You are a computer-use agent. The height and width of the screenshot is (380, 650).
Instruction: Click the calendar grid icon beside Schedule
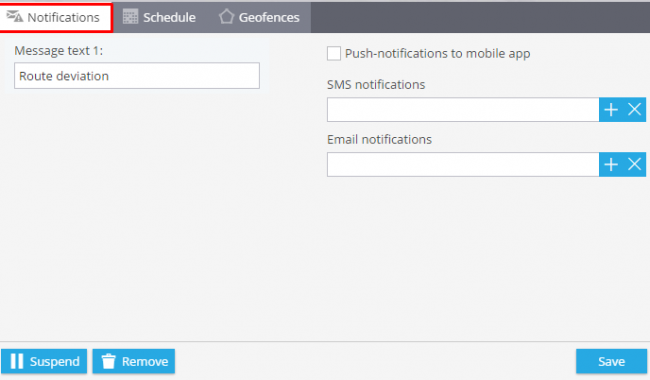tap(130, 17)
